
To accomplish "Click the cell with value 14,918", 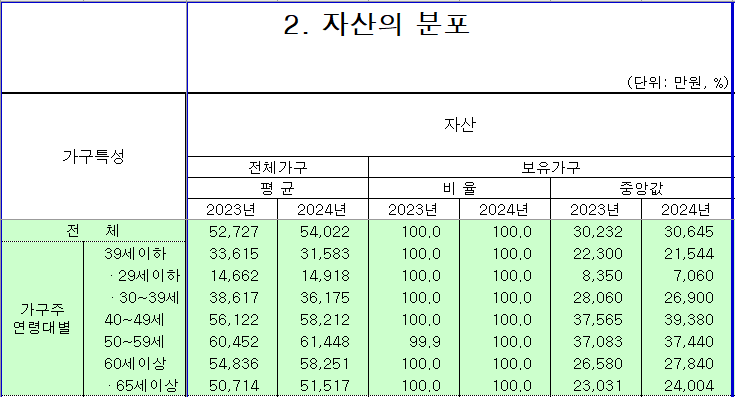I will click(323, 276).
